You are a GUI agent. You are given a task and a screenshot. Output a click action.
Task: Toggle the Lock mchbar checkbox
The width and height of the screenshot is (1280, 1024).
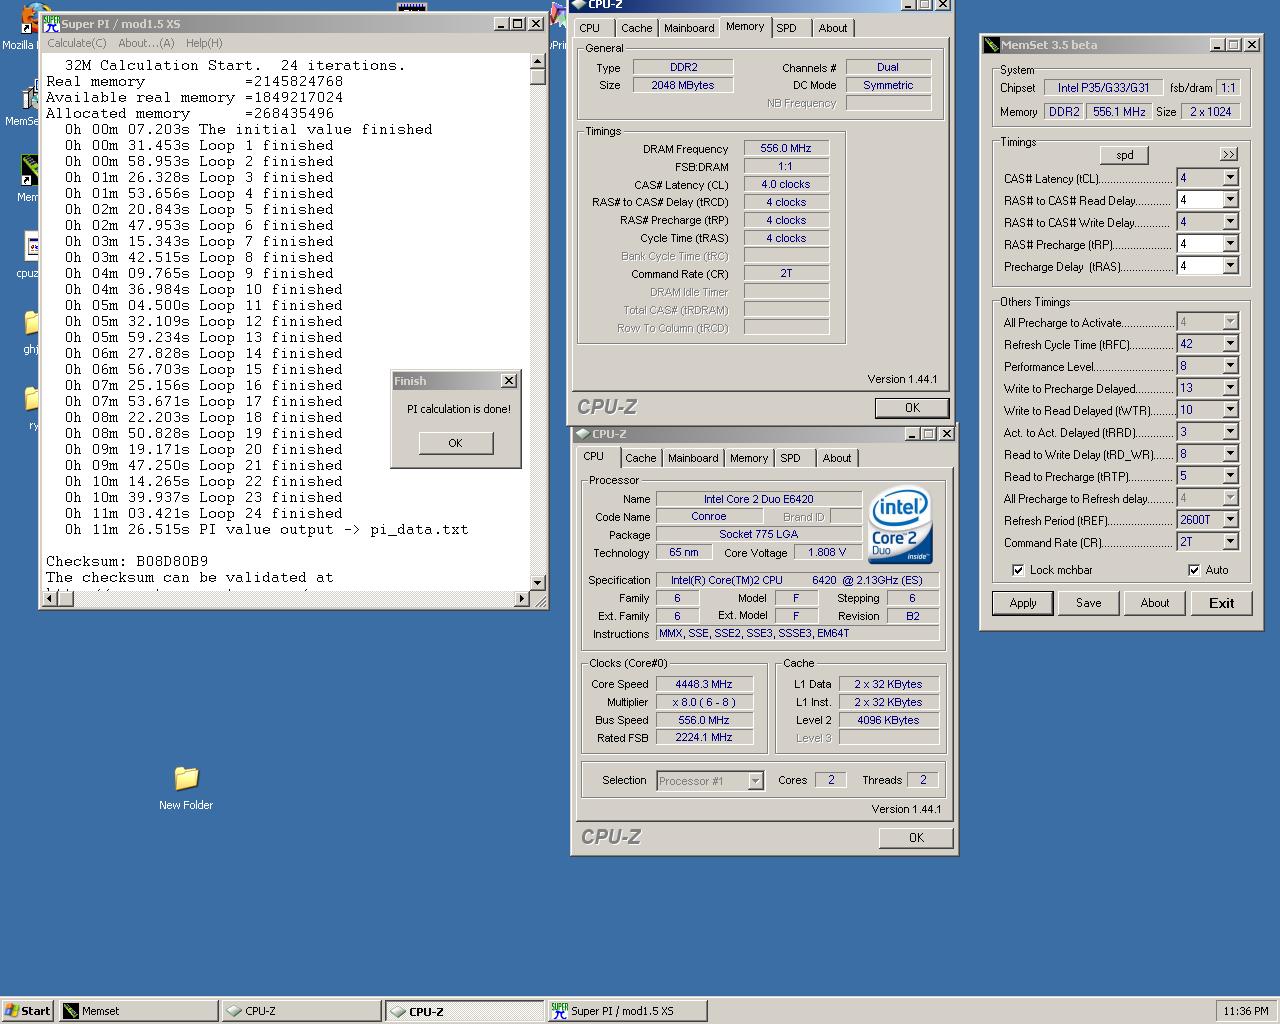coord(1018,570)
